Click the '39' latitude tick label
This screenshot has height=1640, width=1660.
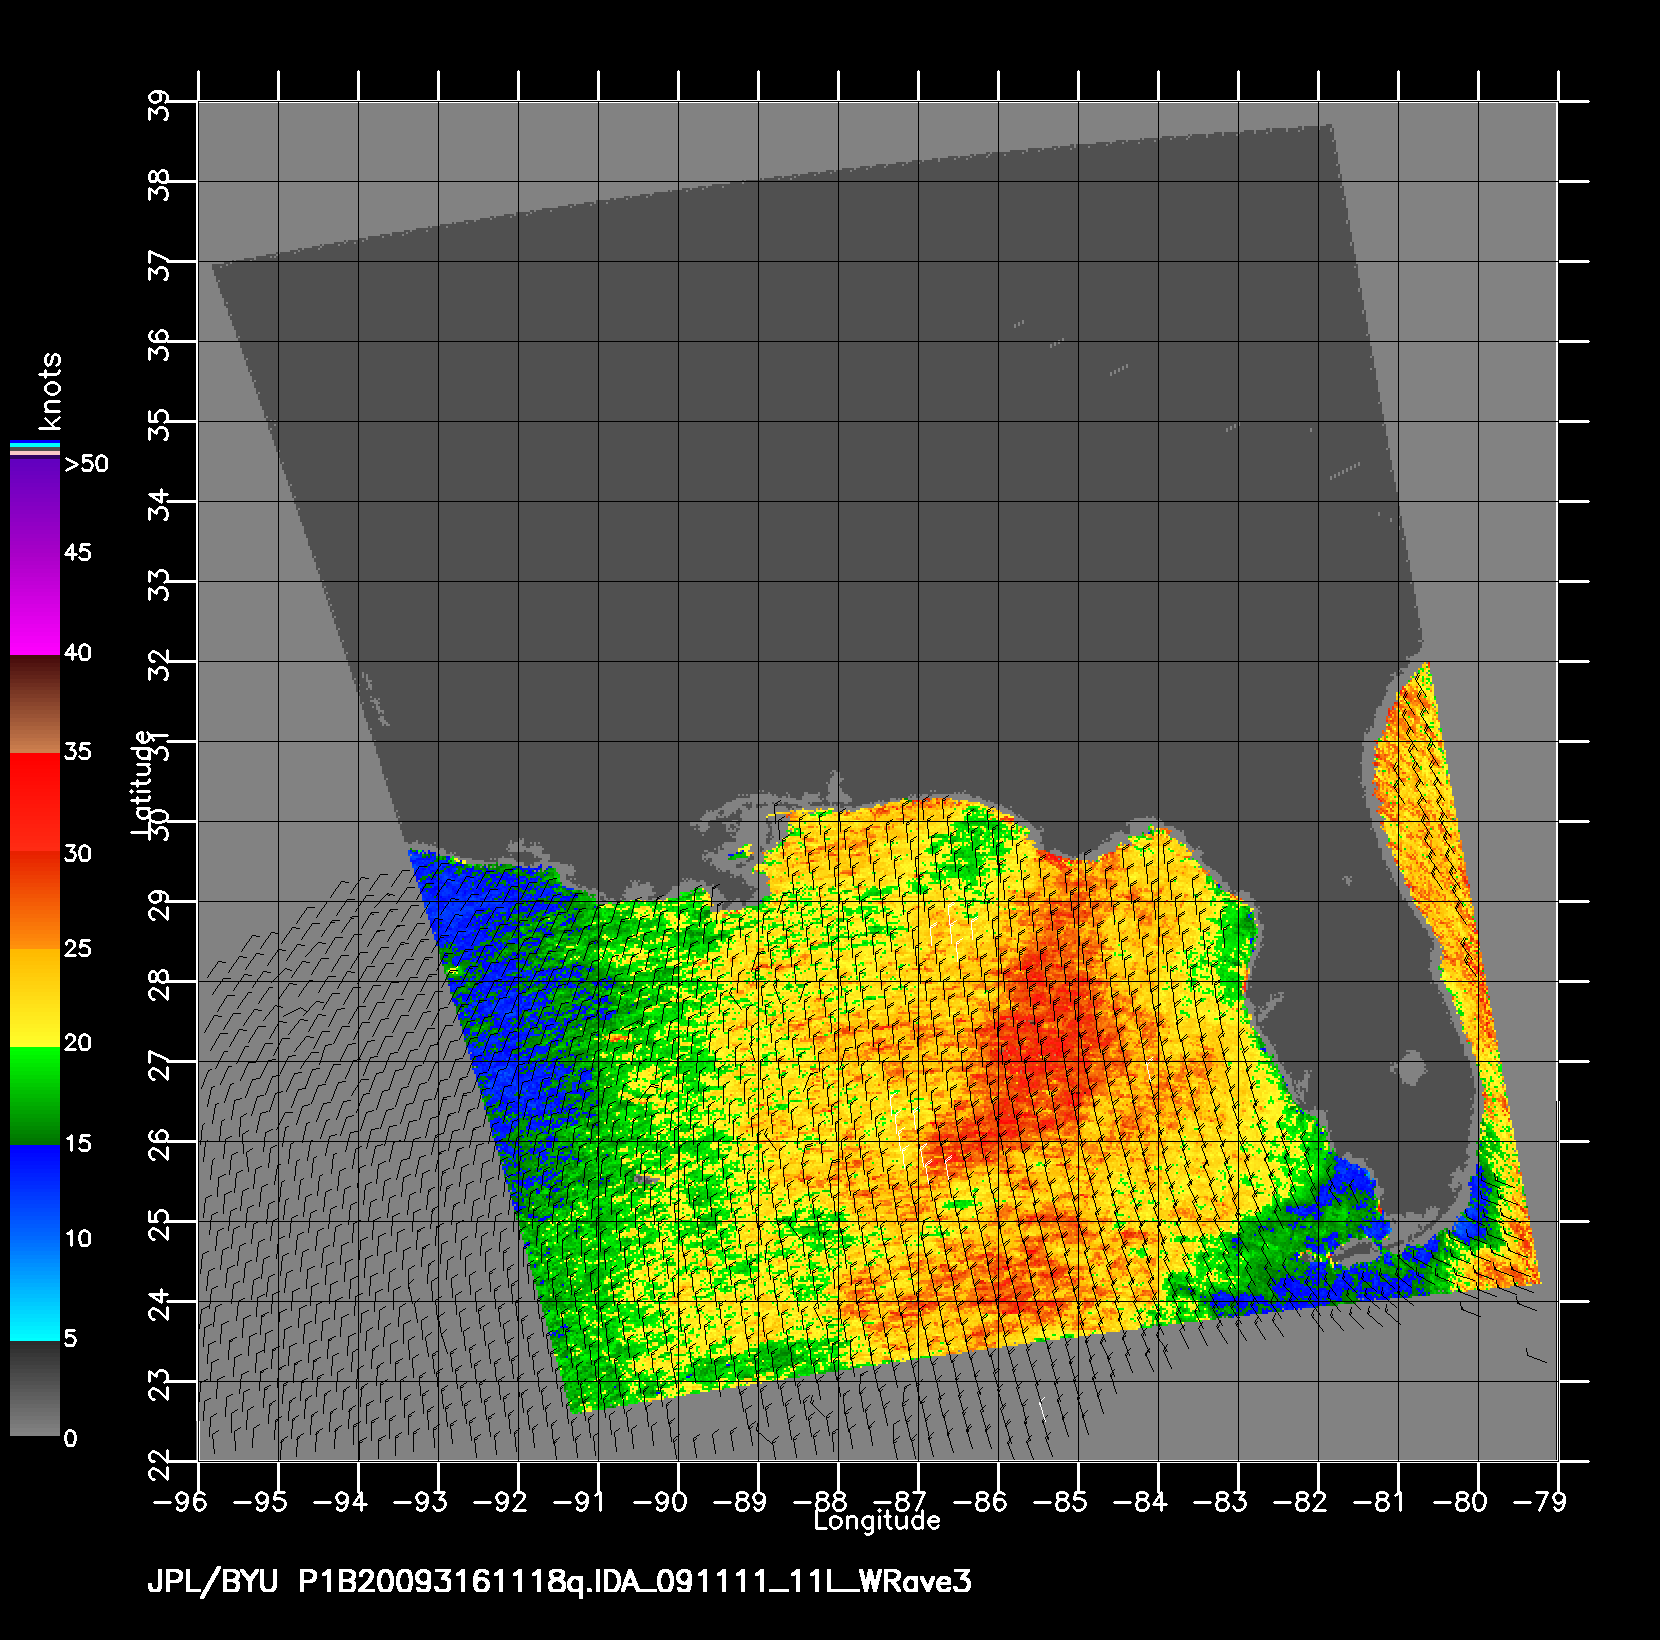pos(159,104)
